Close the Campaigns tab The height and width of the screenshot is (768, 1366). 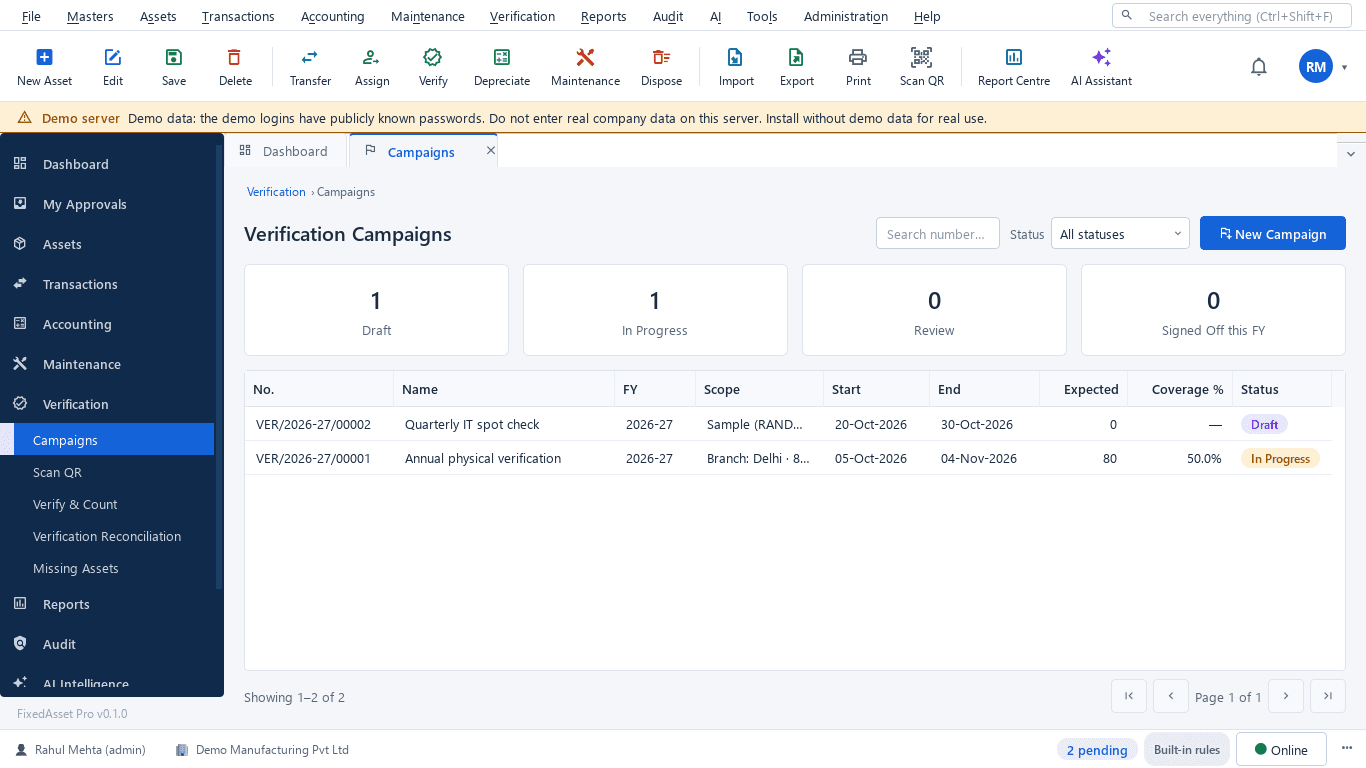pos(490,150)
